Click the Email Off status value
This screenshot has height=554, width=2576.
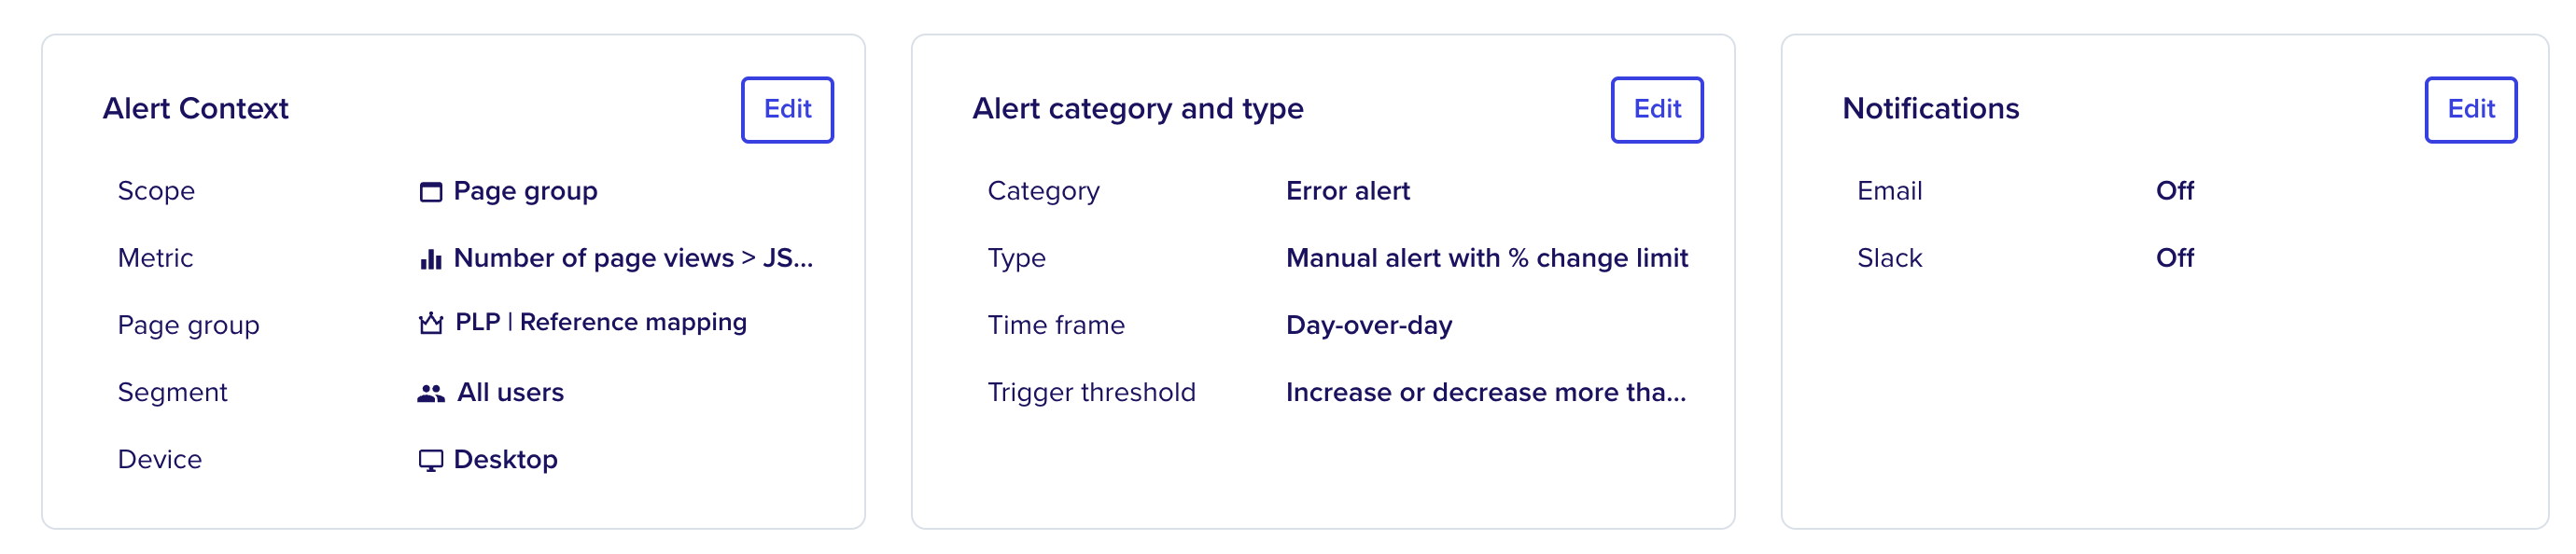(2174, 190)
